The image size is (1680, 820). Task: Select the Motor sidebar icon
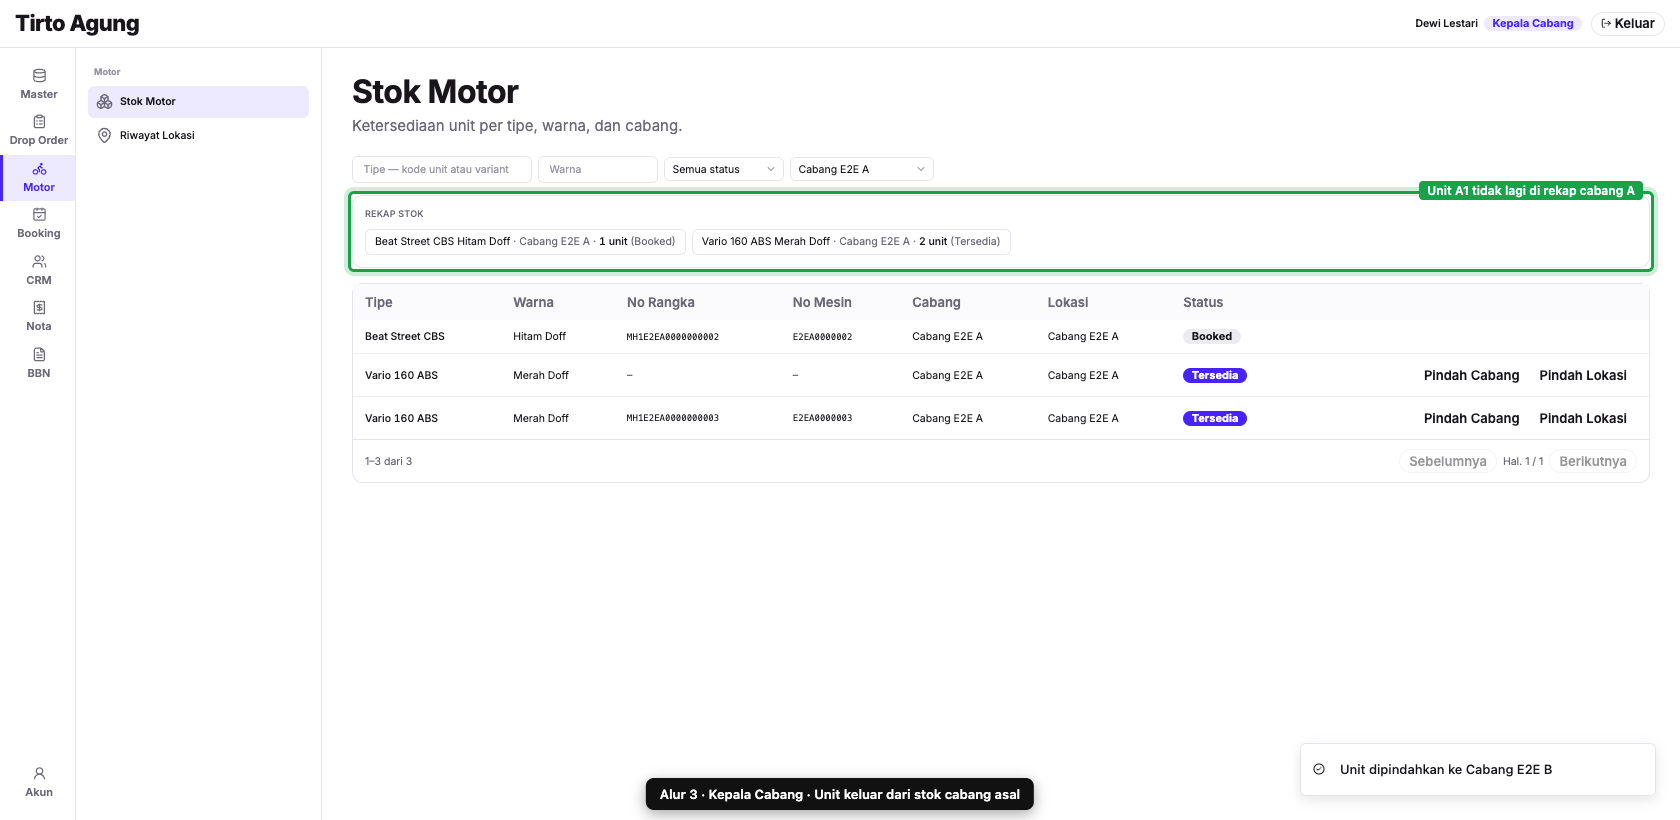39,169
